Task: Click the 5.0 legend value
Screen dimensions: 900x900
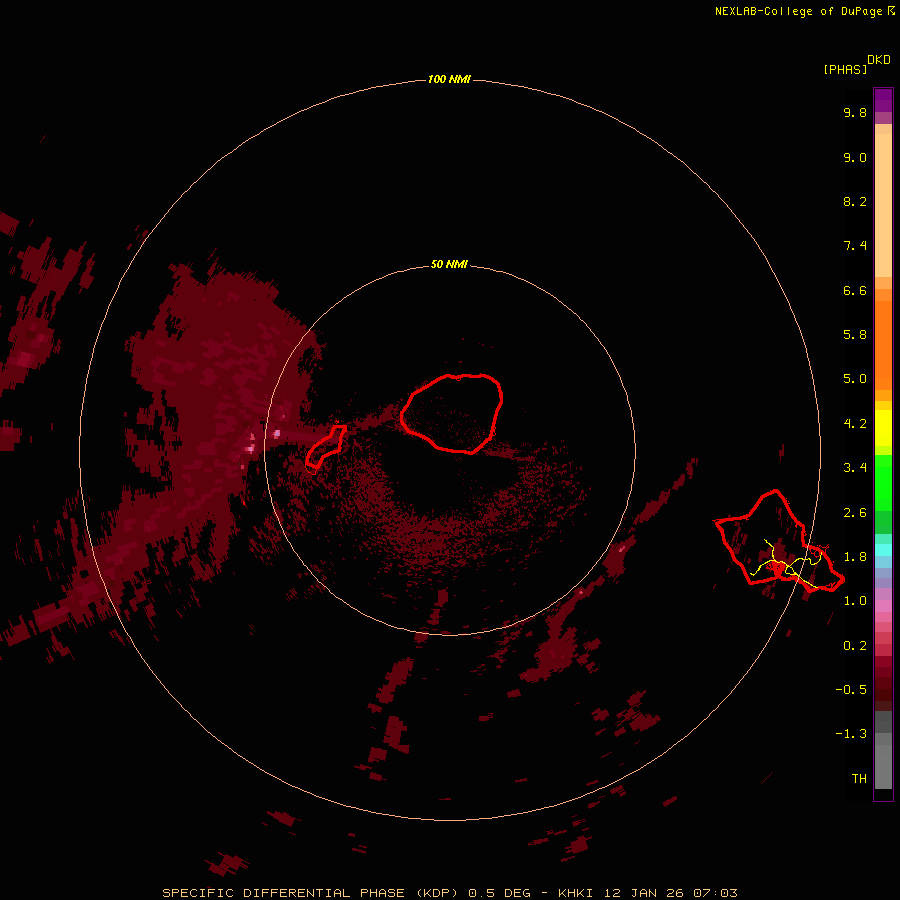Action: click(x=855, y=379)
